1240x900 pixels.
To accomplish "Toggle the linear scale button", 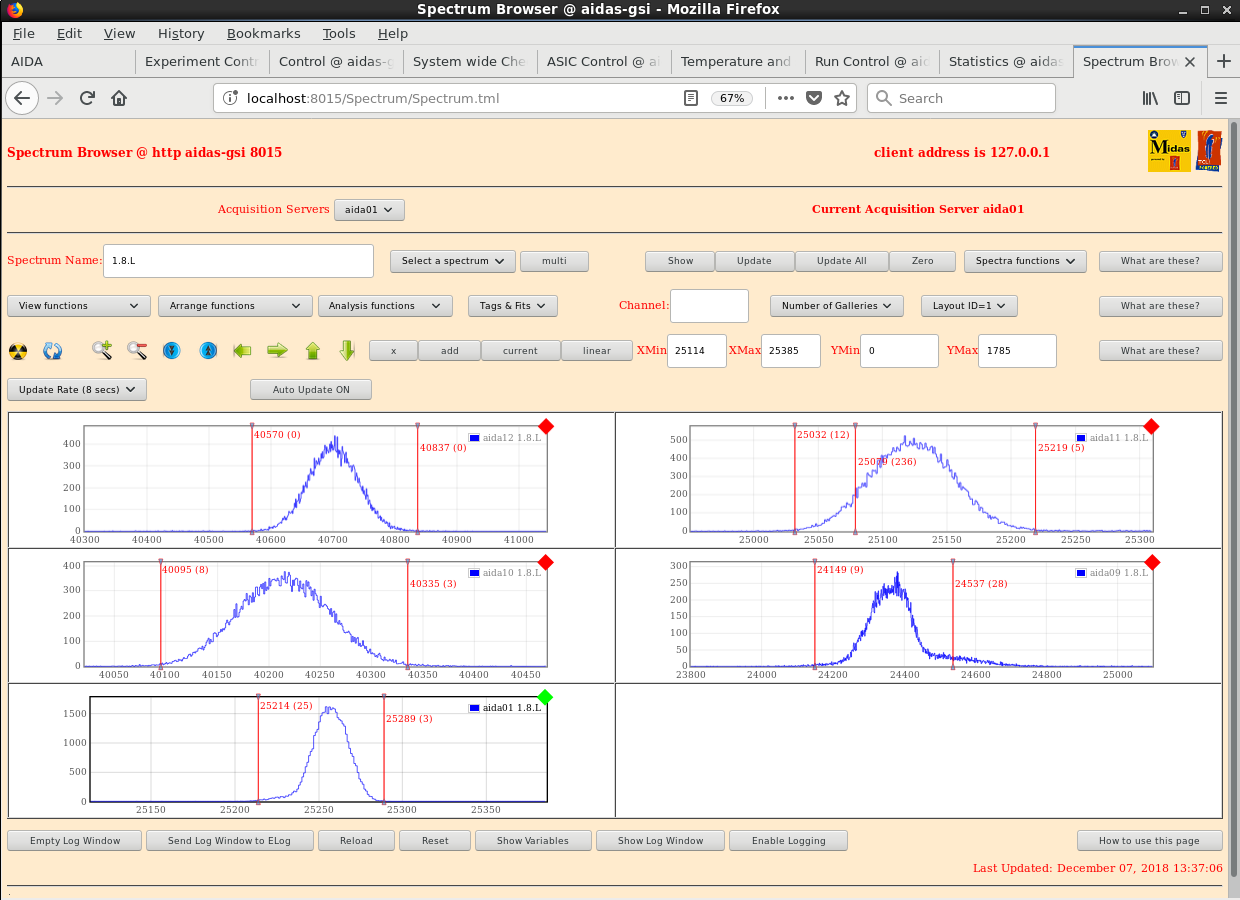I will [x=596, y=351].
